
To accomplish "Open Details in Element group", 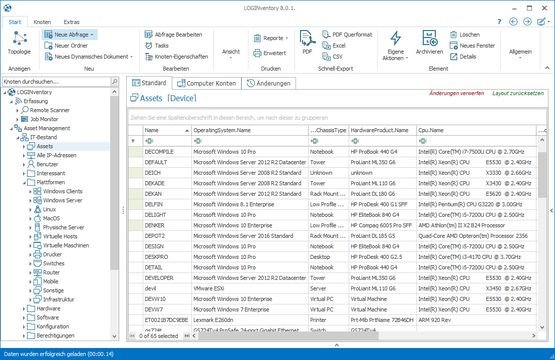I will click(x=463, y=56).
